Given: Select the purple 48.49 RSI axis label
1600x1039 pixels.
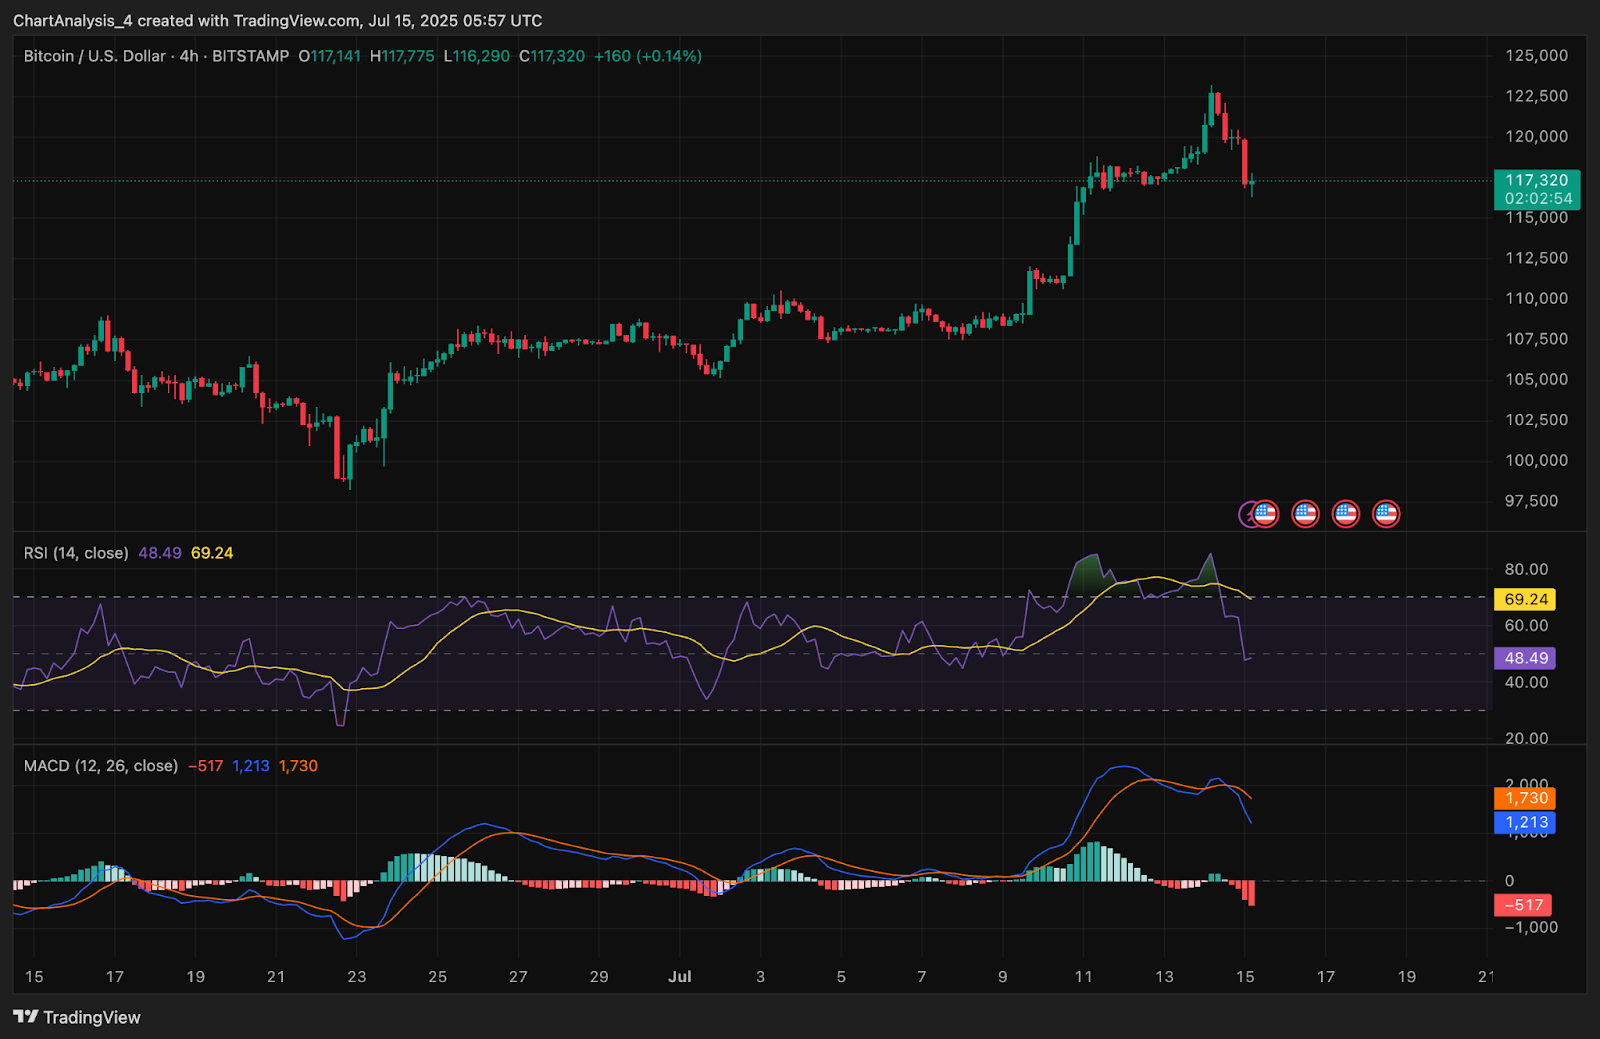Looking at the screenshot, I should point(1526,658).
